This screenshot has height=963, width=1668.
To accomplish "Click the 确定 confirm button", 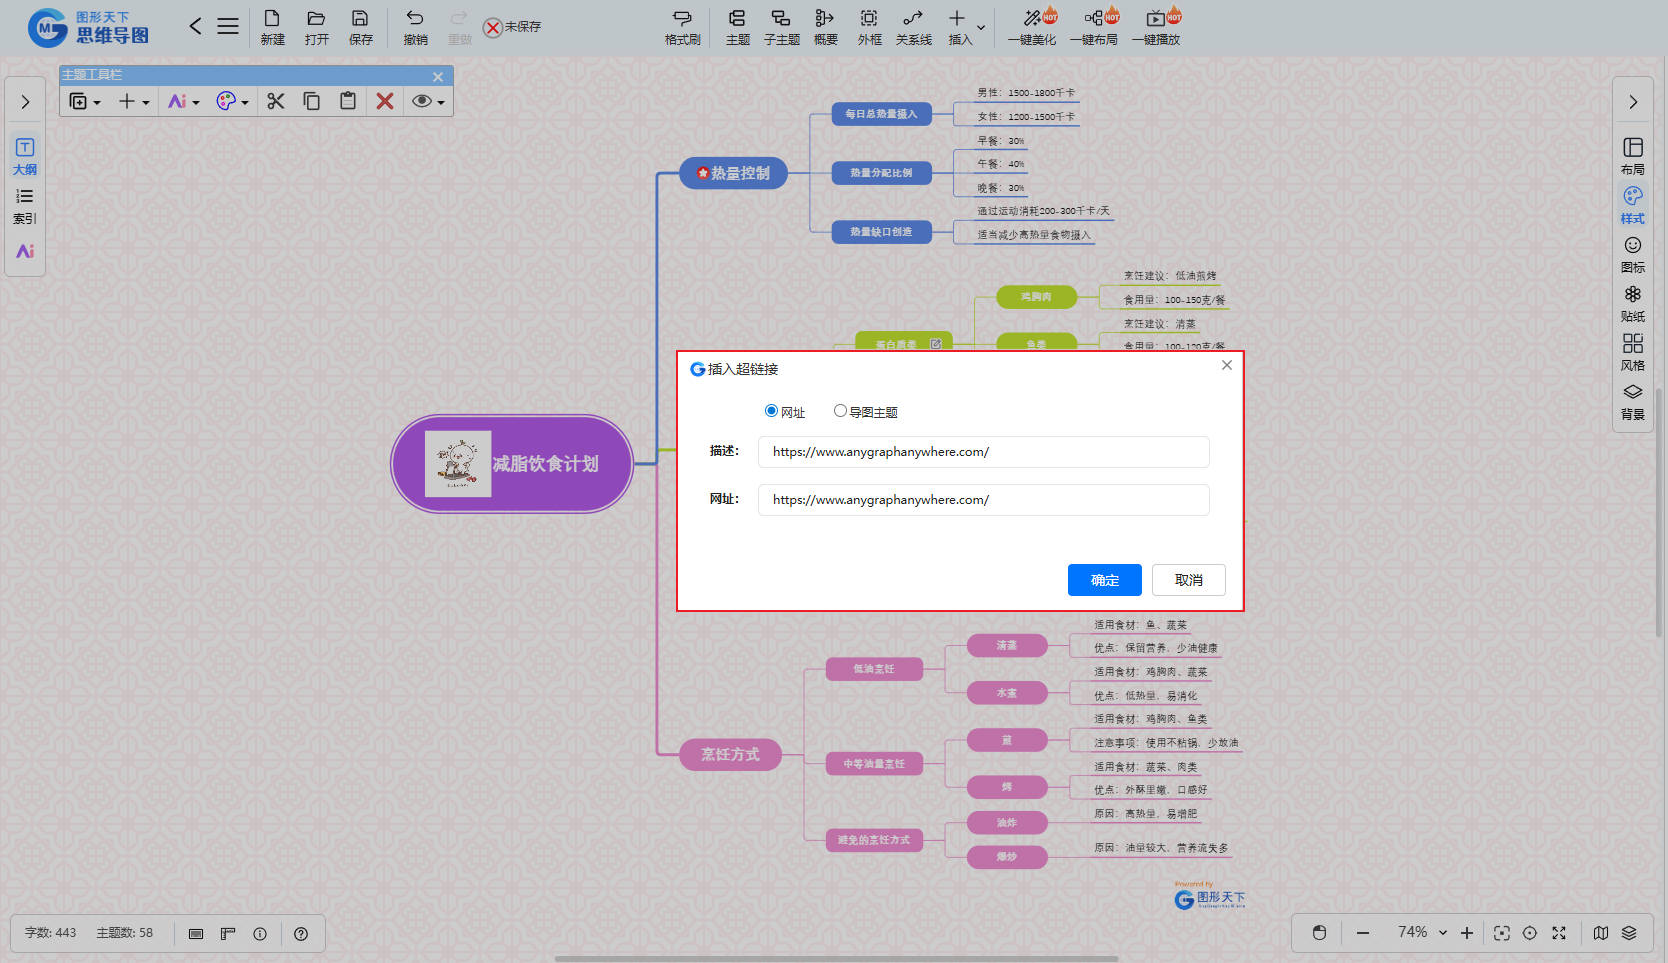I will (1104, 580).
